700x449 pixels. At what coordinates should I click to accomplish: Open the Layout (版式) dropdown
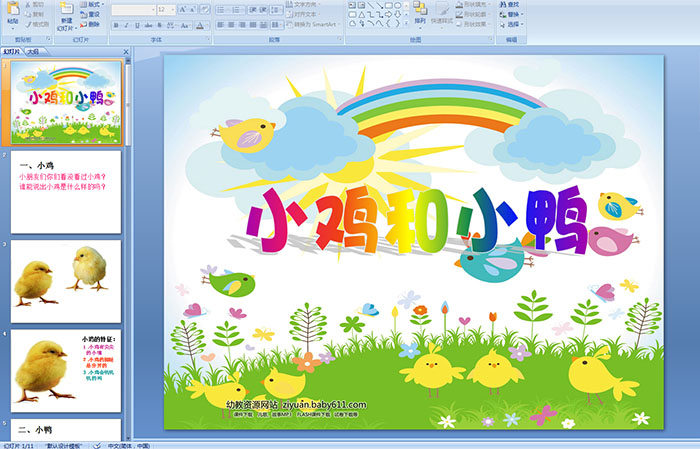click(x=92, y=4)
